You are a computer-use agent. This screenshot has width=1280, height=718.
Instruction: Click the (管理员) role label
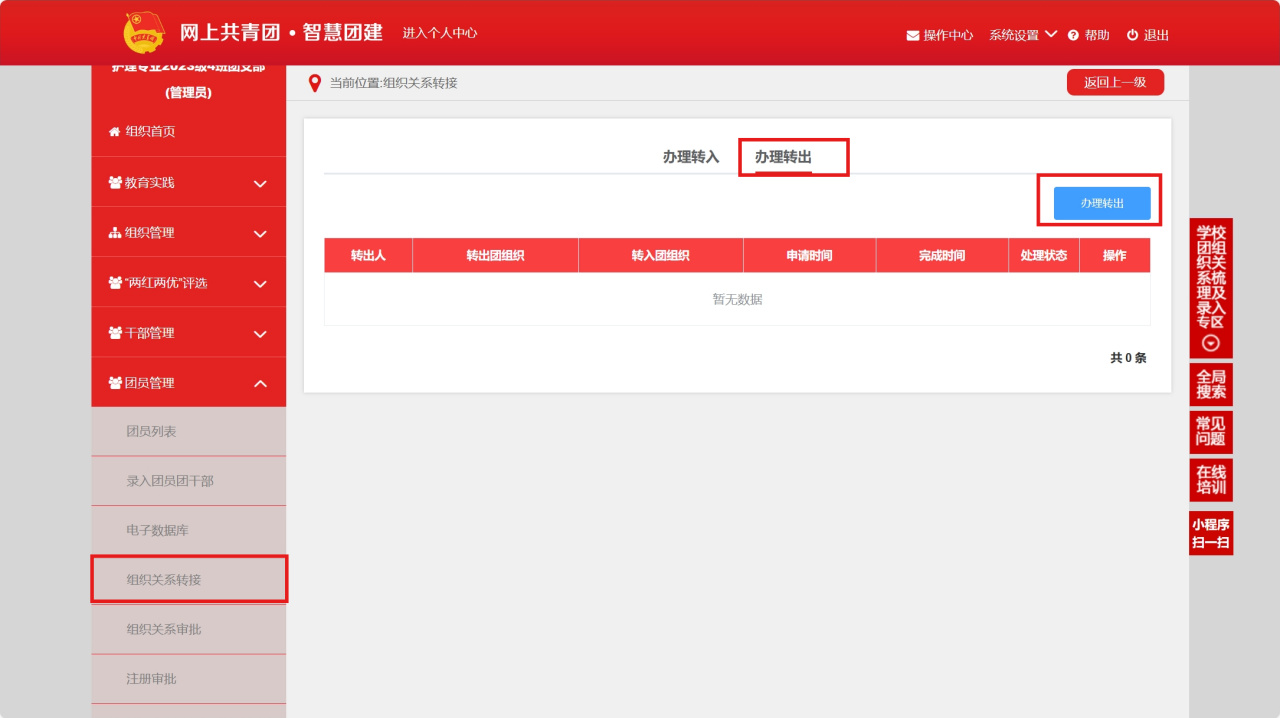click(x=188, y=93)
